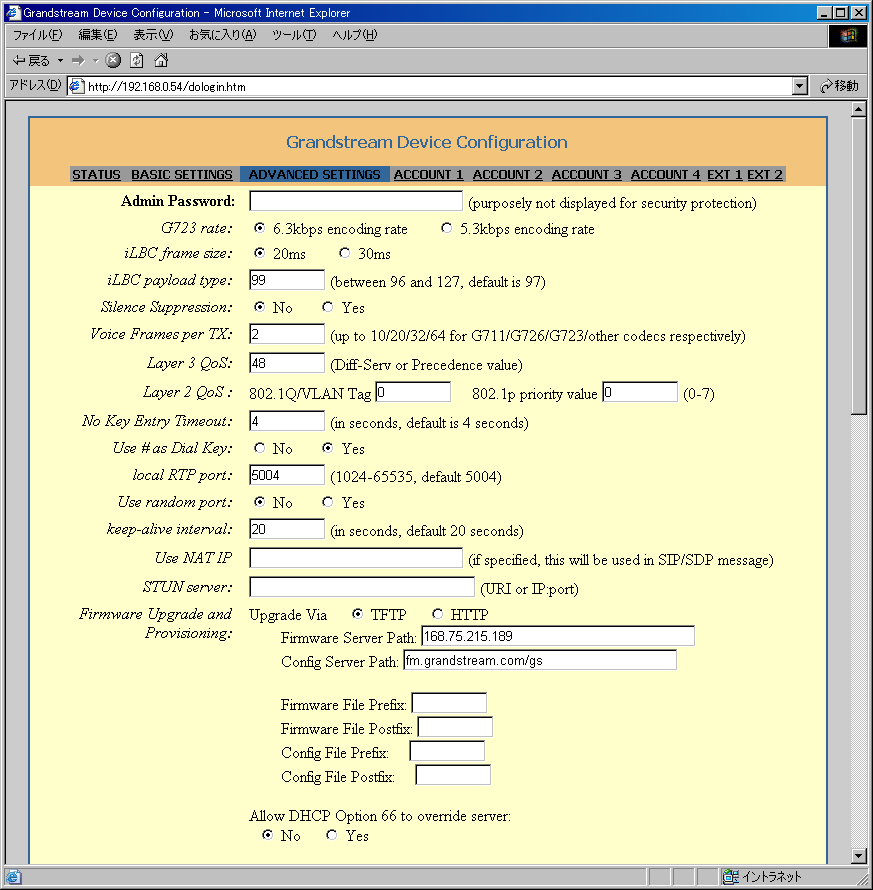
Task: Select 5.3kbps encoding rate for G723
Action: tap(447, 229)
